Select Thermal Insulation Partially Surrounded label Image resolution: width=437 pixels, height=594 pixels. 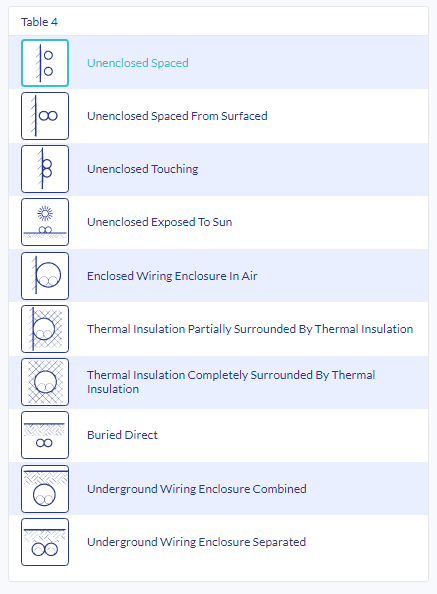(250, 329)
